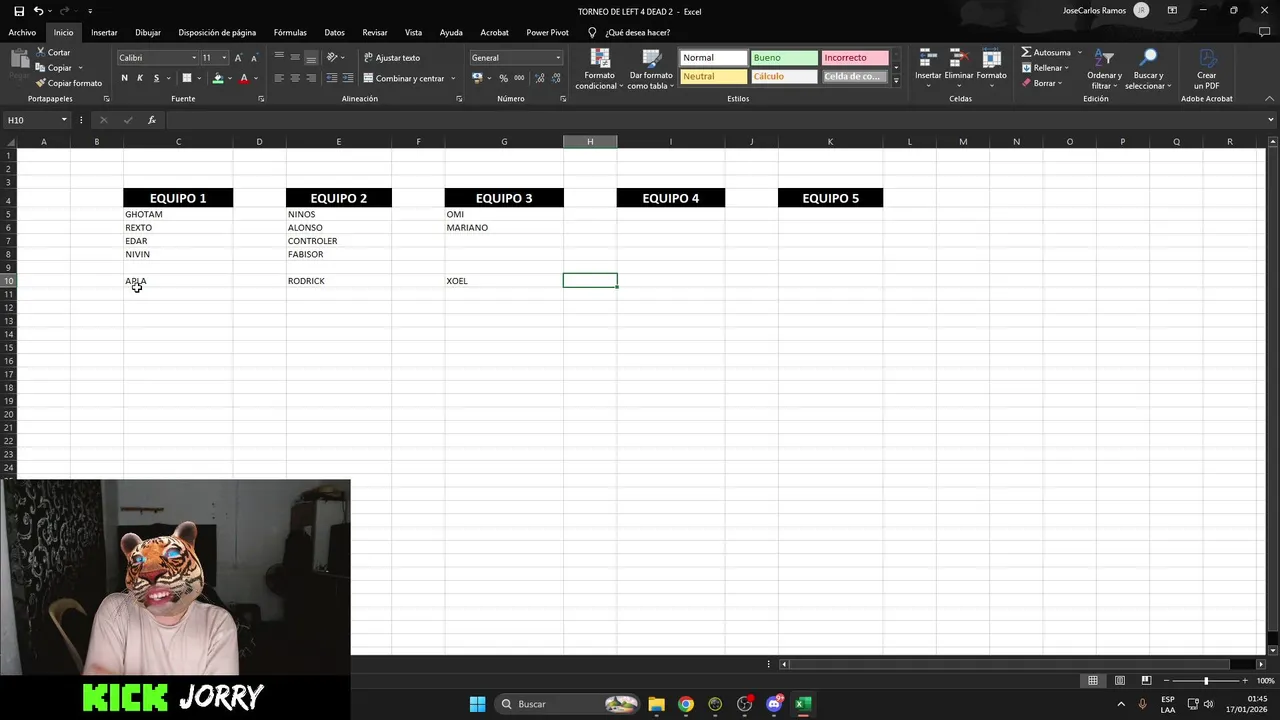
Task: Select cell containing RODRICK
Action: point(338,281)
